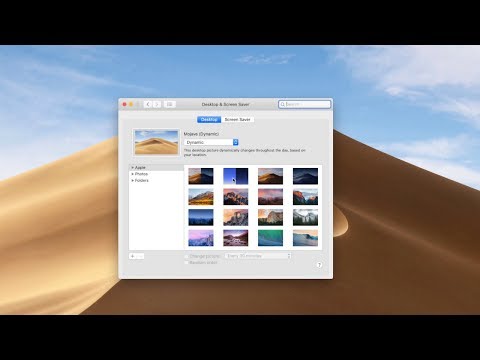Select the Folders source row
Image resolution: width=480 pixels, height=360 pixels.
[x=156, y=180]
